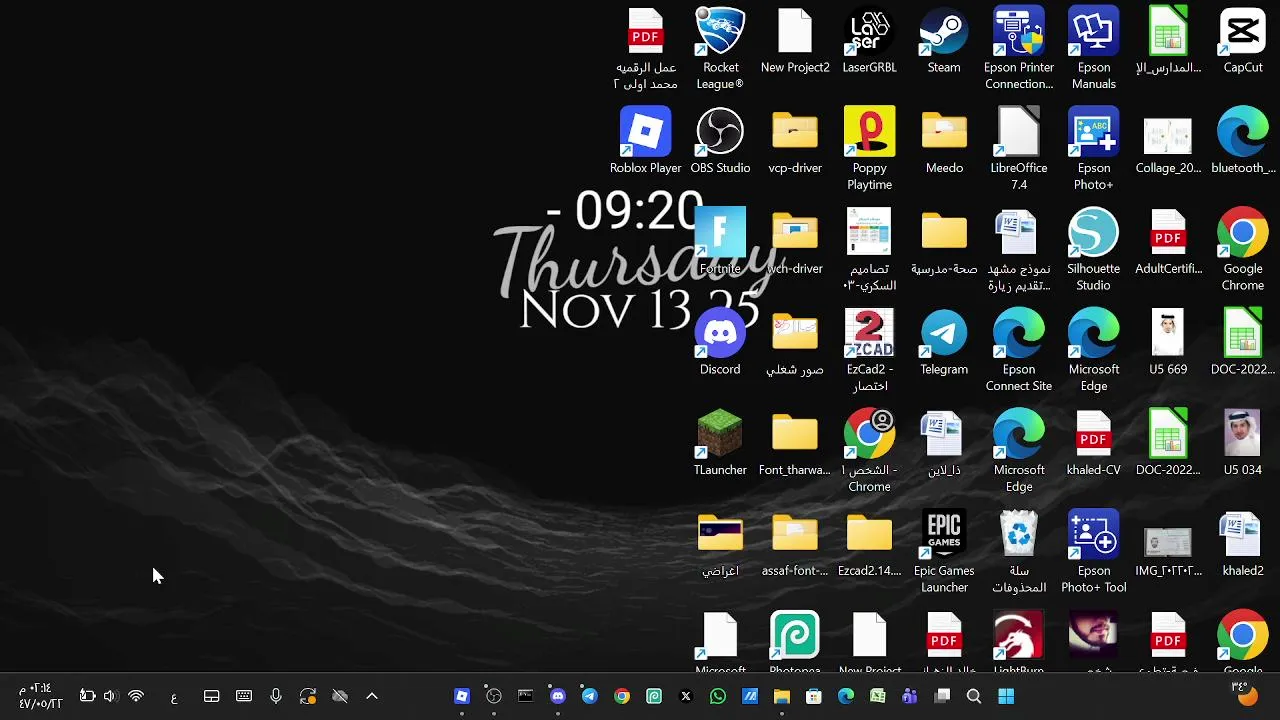Open the Meedo folder on desktop
Screen dimensions: 1280x720
pos(944,141)
